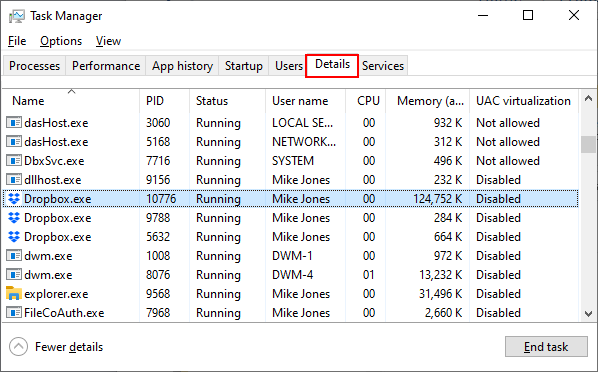Click PID 10776 of Dropbox.exe
The width and height of the screenshot is (598, 372).
(161, 199)
